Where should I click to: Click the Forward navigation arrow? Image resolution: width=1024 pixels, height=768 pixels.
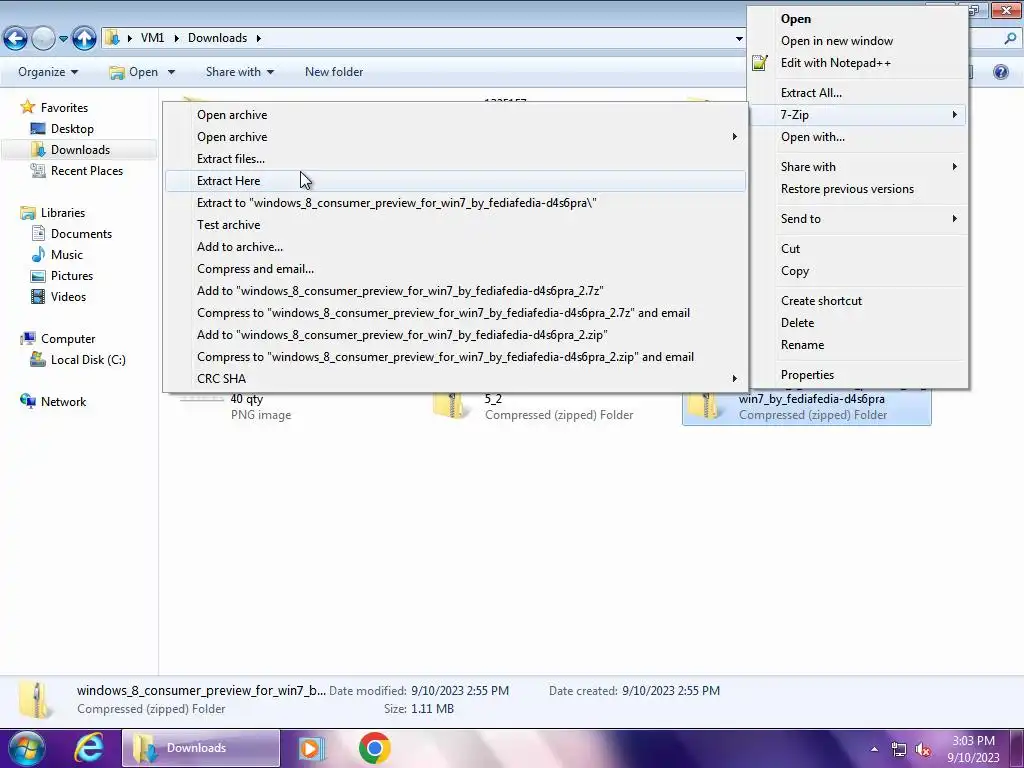click(43, 39)
